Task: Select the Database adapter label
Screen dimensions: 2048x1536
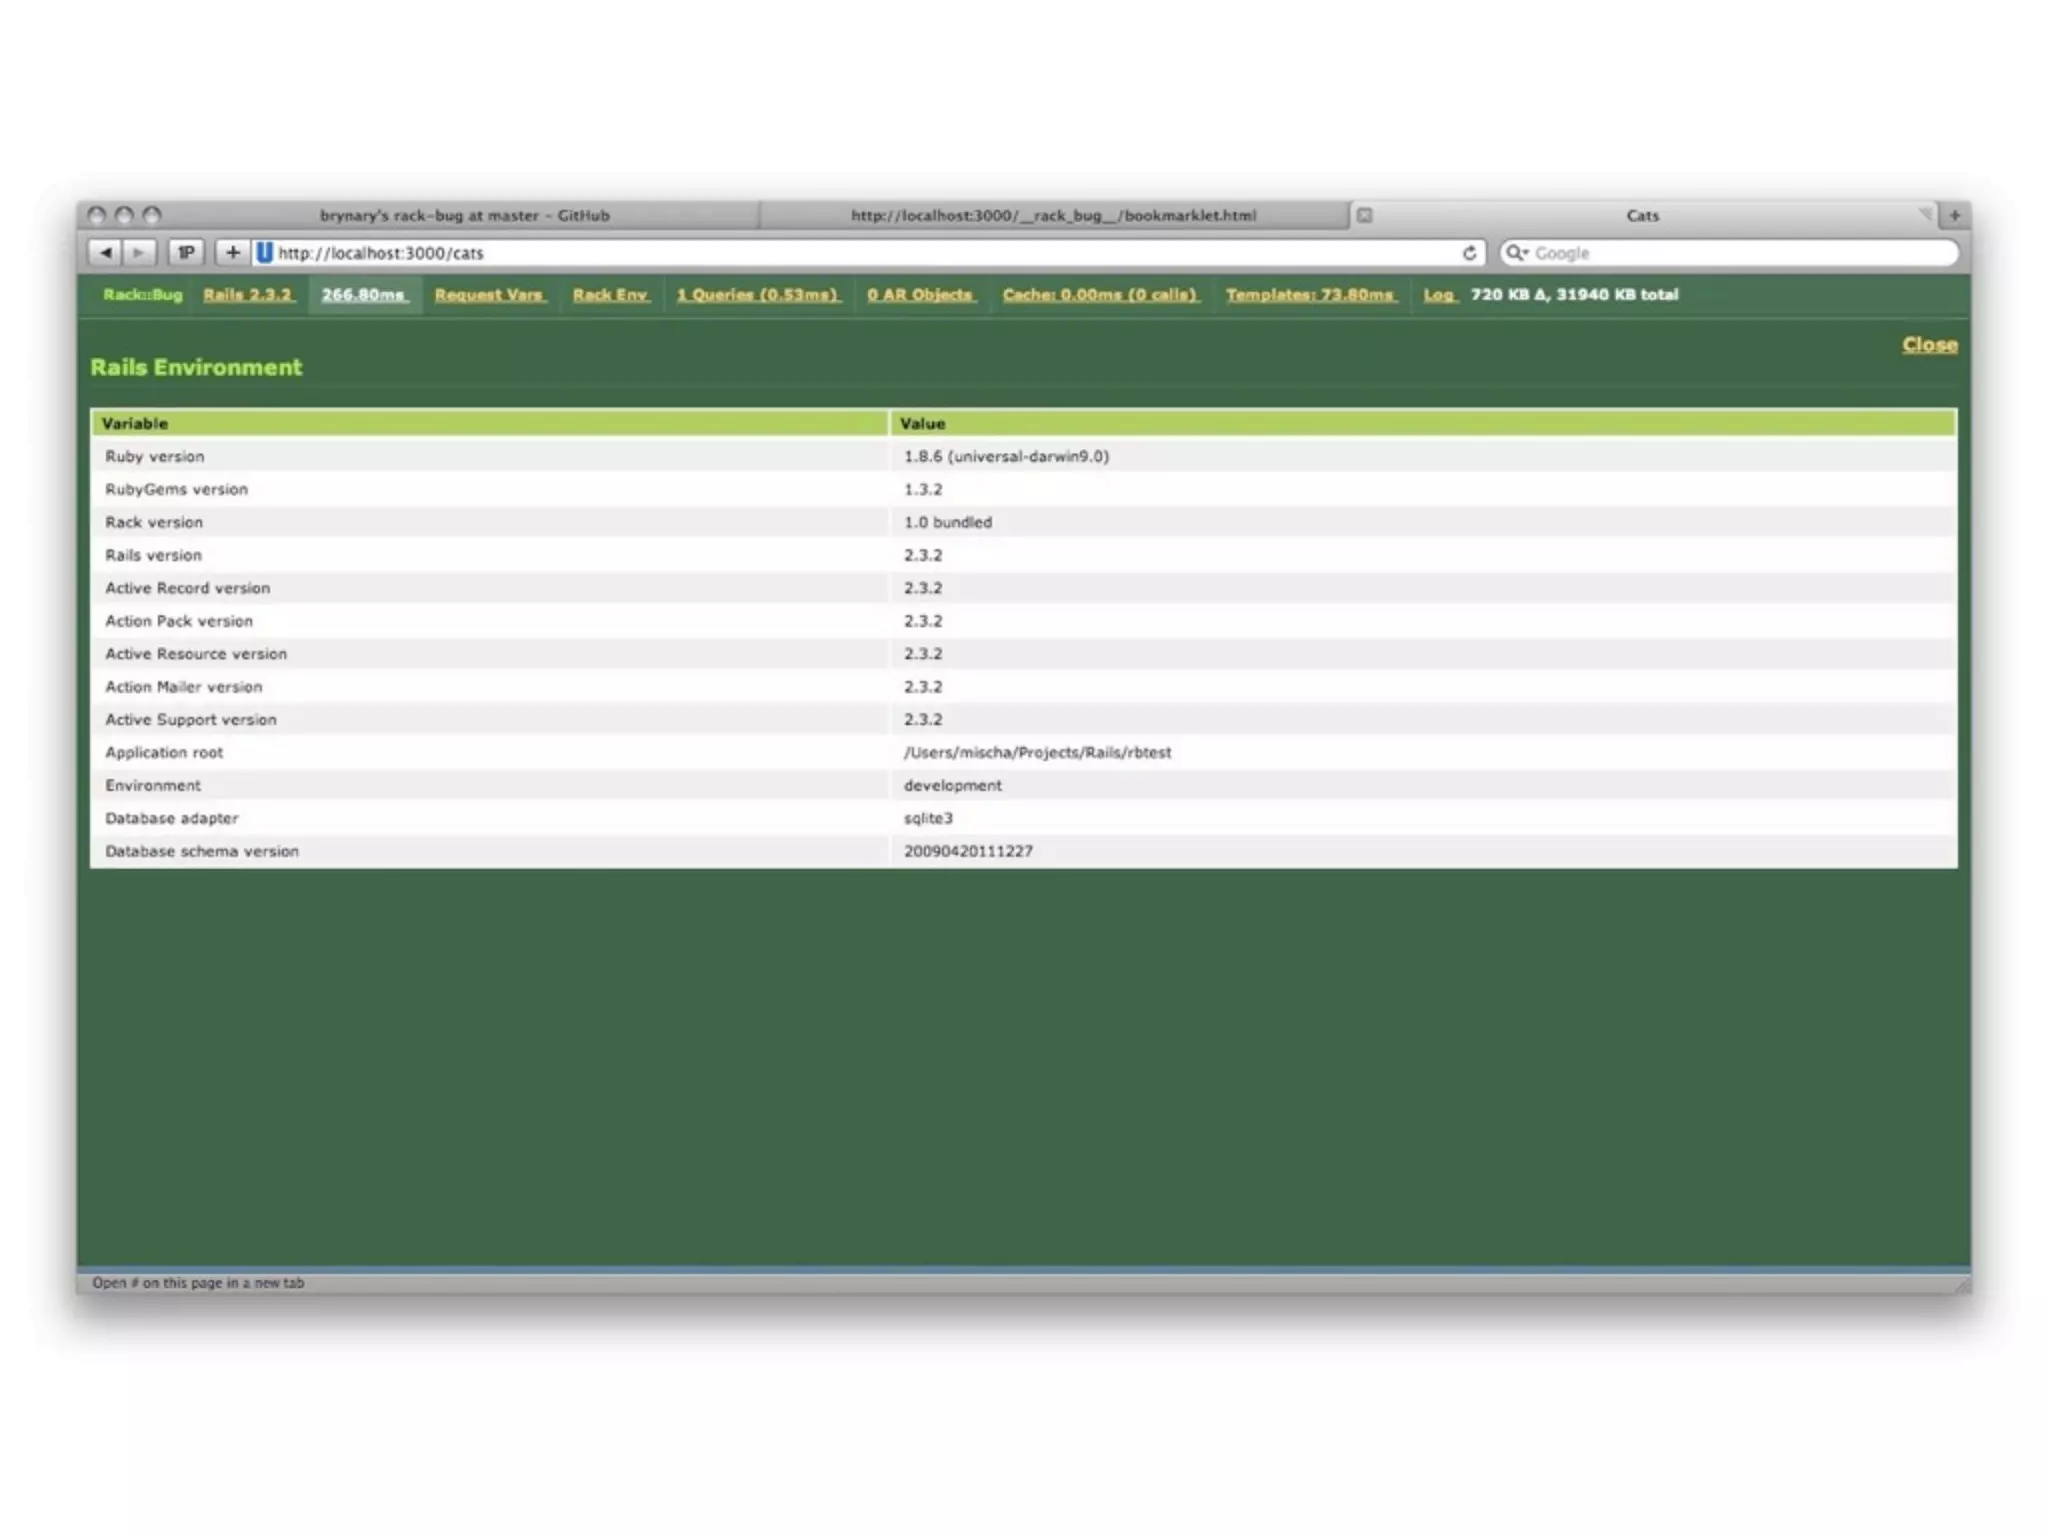Action: pos(172,818)
